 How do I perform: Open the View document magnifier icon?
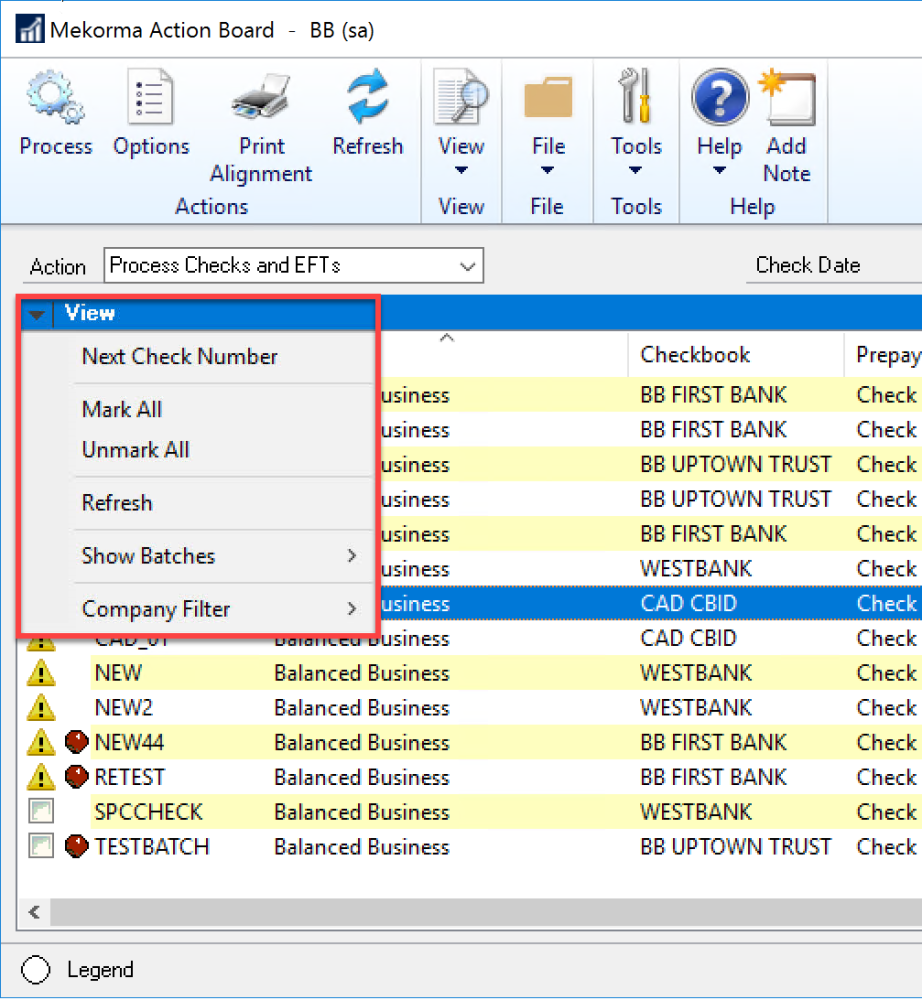pos(461,97)
